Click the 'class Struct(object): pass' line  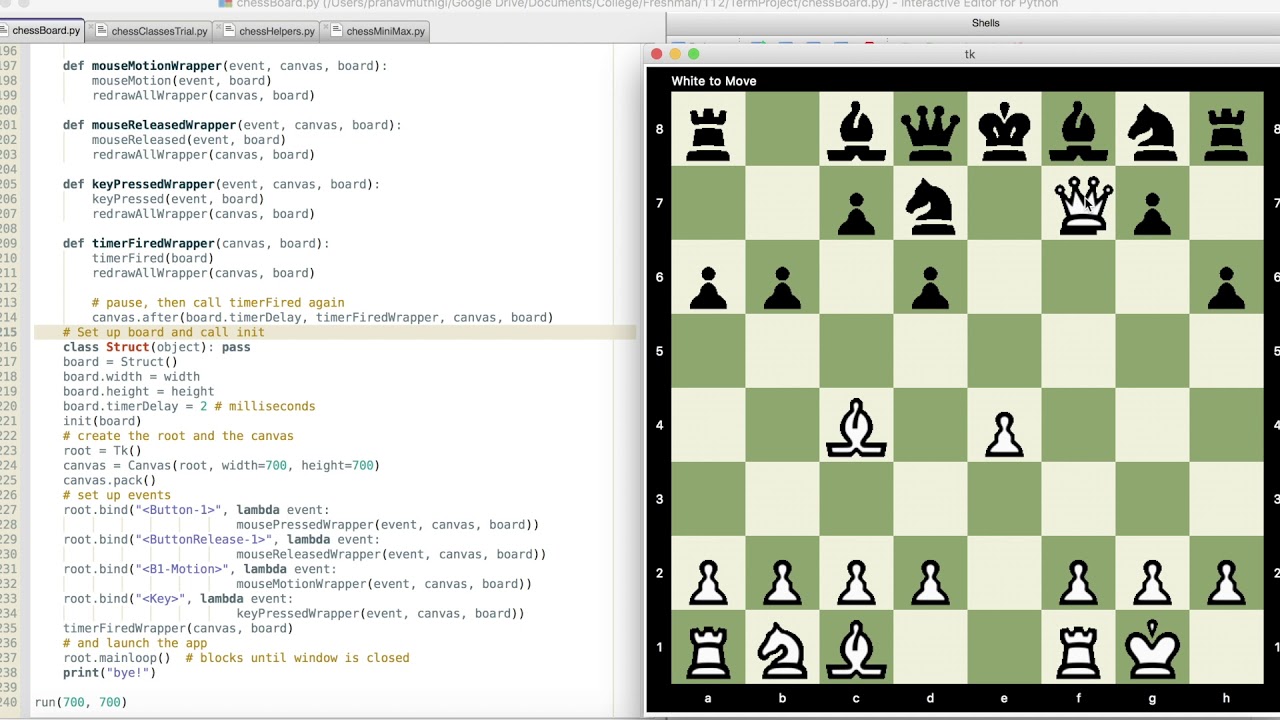[157, 347]
